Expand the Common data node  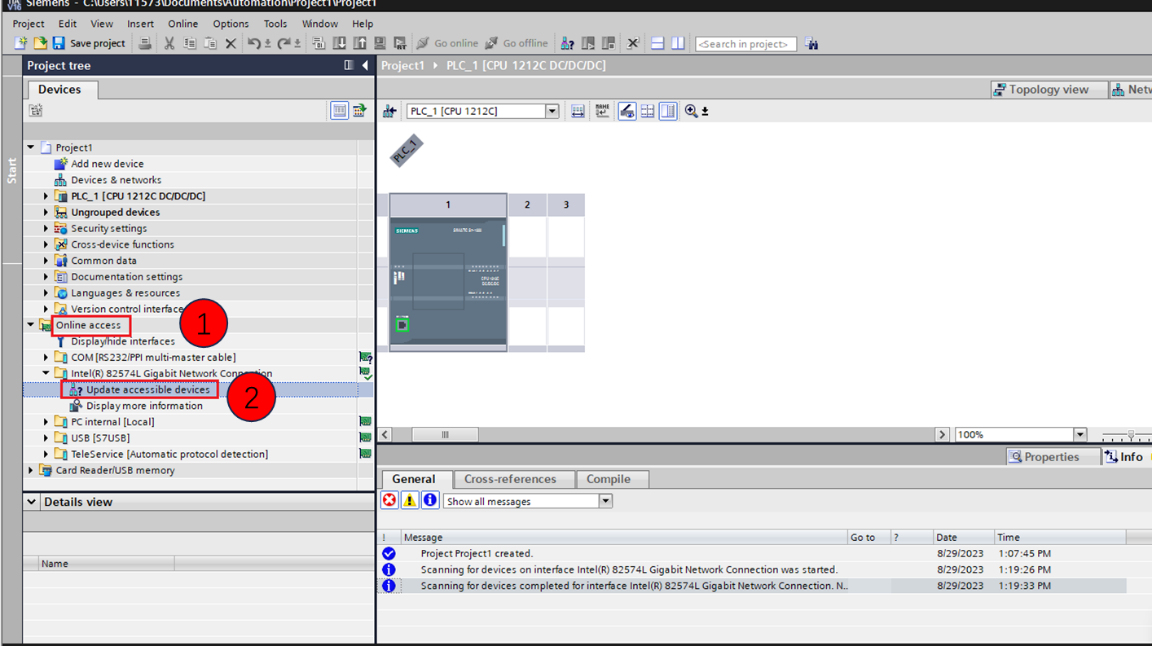46,261
